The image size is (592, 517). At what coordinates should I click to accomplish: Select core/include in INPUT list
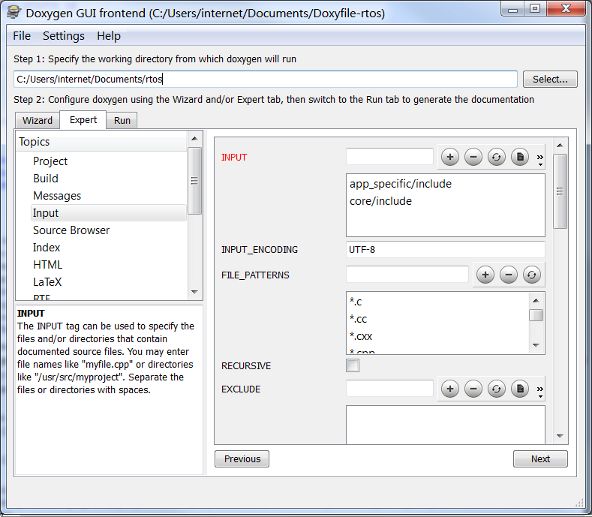380,201
